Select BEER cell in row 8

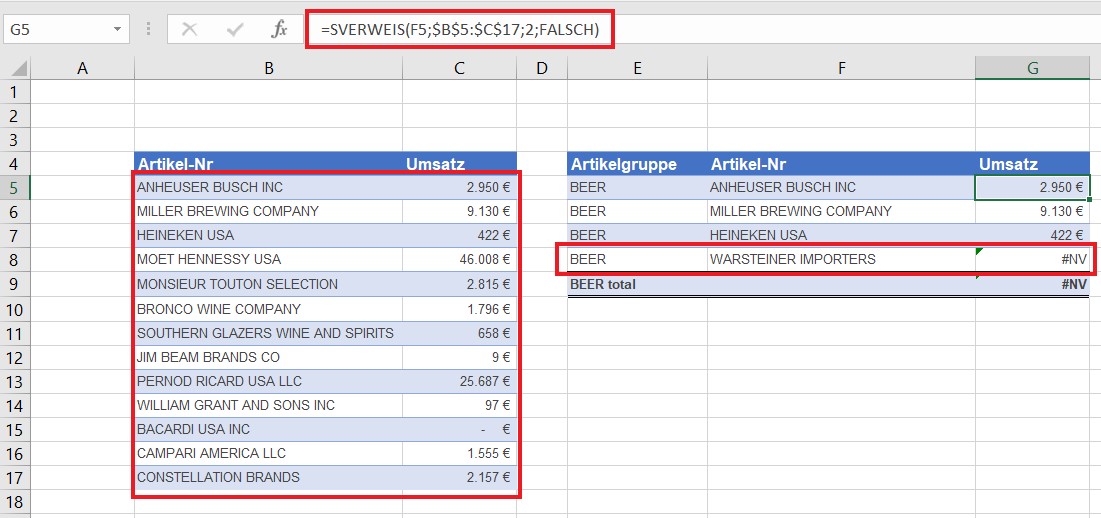tap(637, 260)
